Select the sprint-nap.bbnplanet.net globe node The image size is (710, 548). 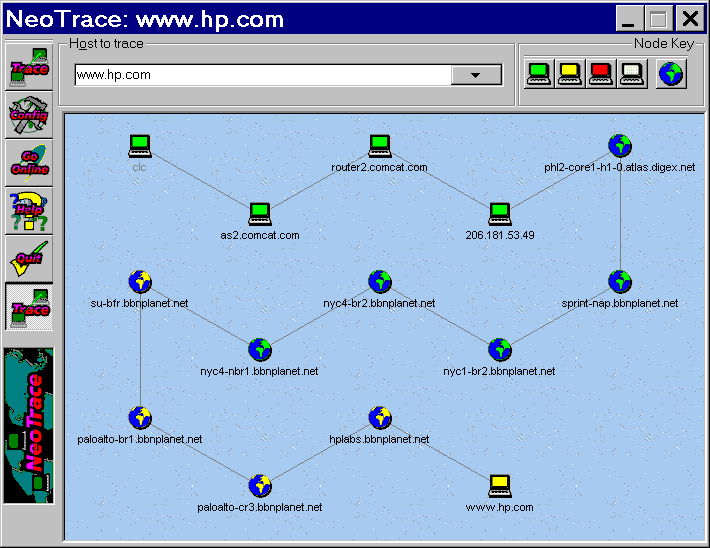pos(620,281)
